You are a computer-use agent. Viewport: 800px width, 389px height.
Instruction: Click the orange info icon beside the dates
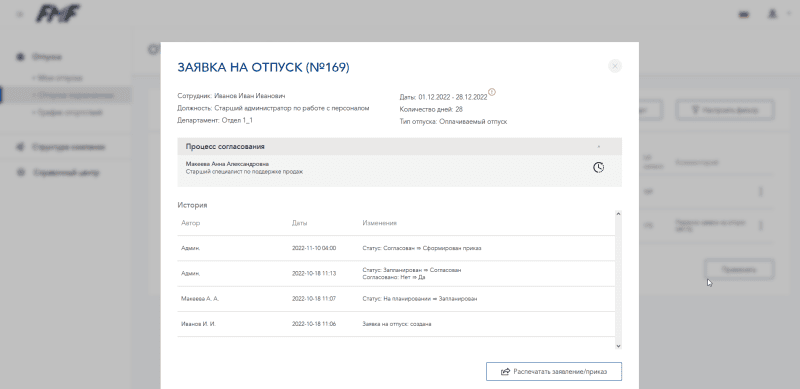tap(492, 92)
